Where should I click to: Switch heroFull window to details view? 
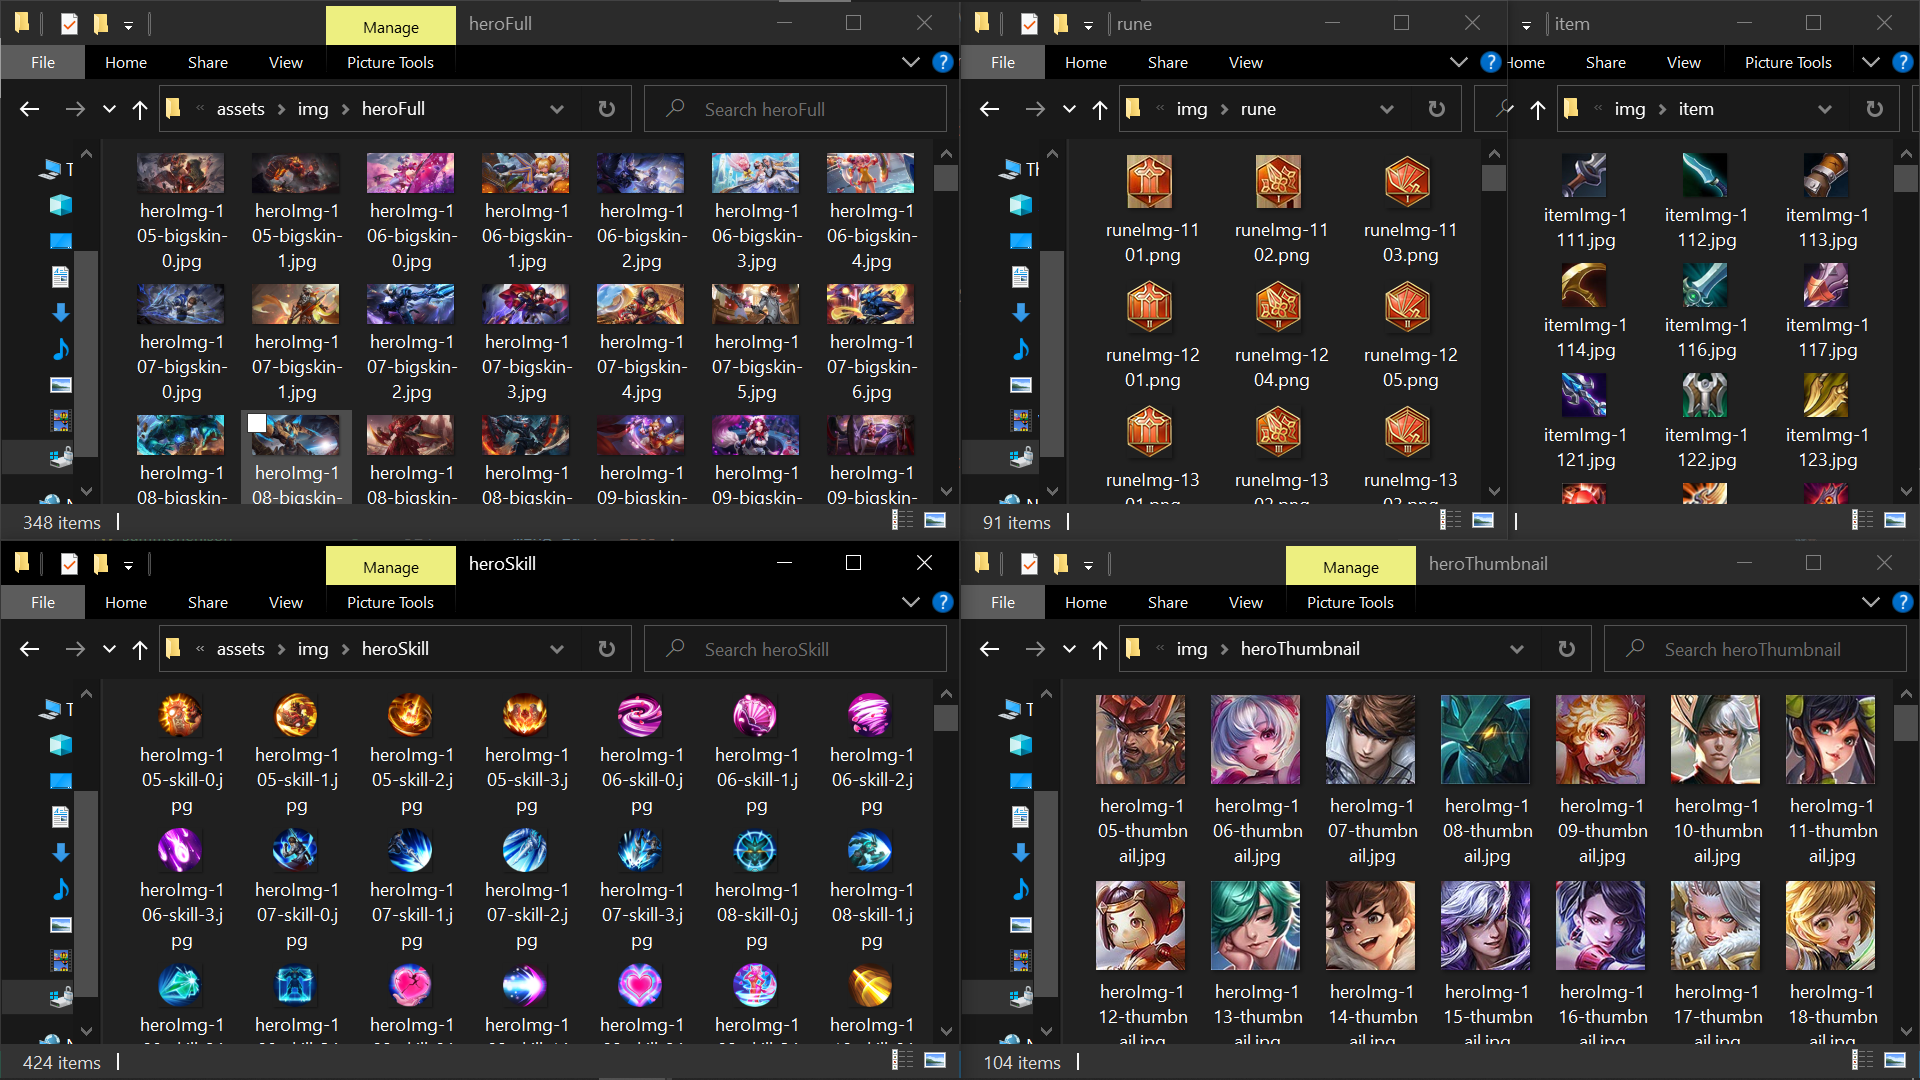902,520
